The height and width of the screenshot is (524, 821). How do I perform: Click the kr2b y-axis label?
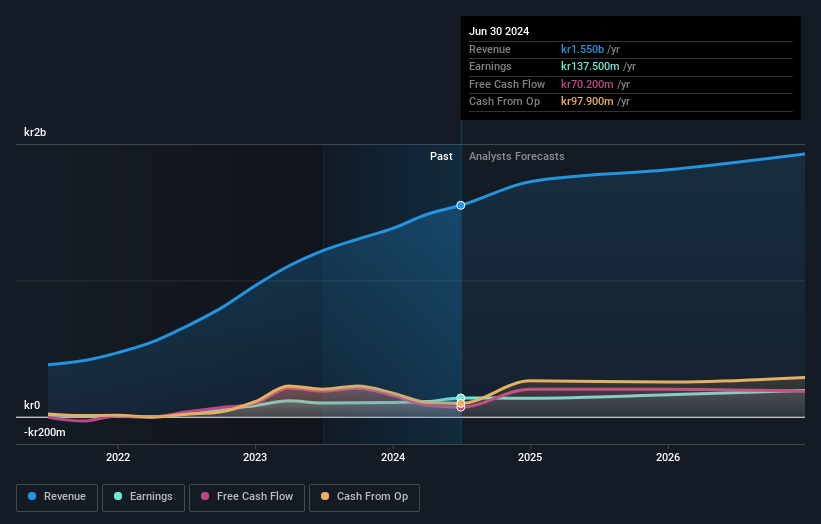coord(35,132)
